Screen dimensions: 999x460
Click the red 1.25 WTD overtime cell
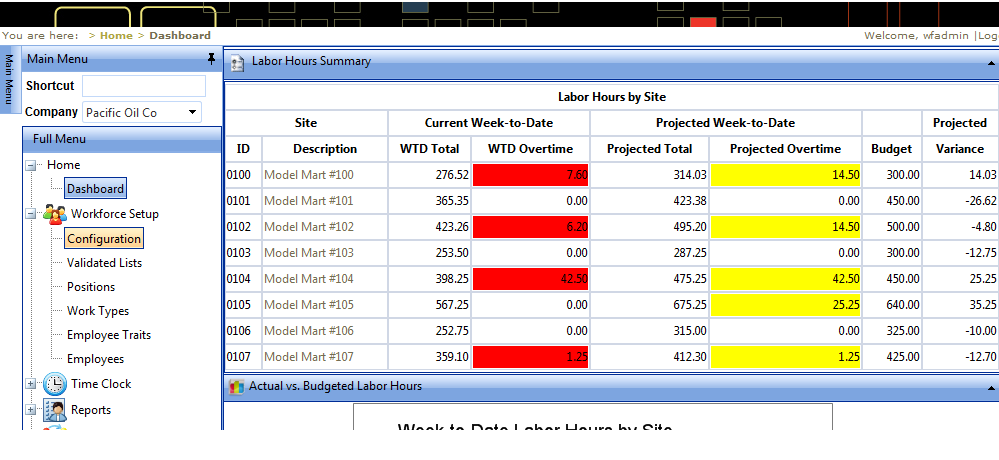(530, 357)
